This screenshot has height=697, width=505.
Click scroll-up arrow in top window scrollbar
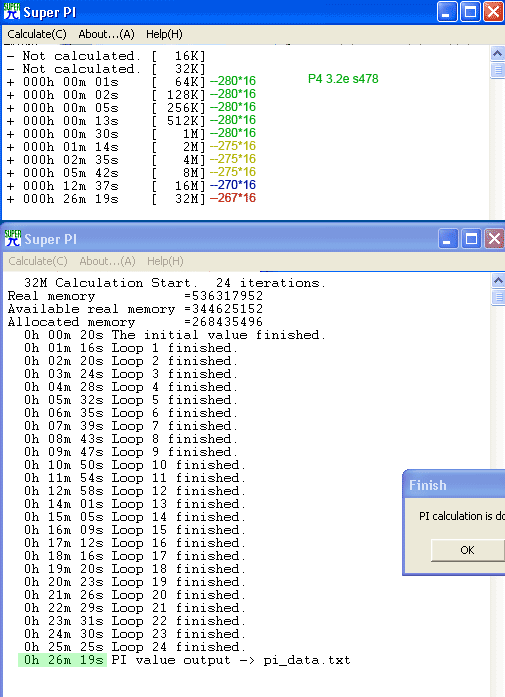(497, 54)
